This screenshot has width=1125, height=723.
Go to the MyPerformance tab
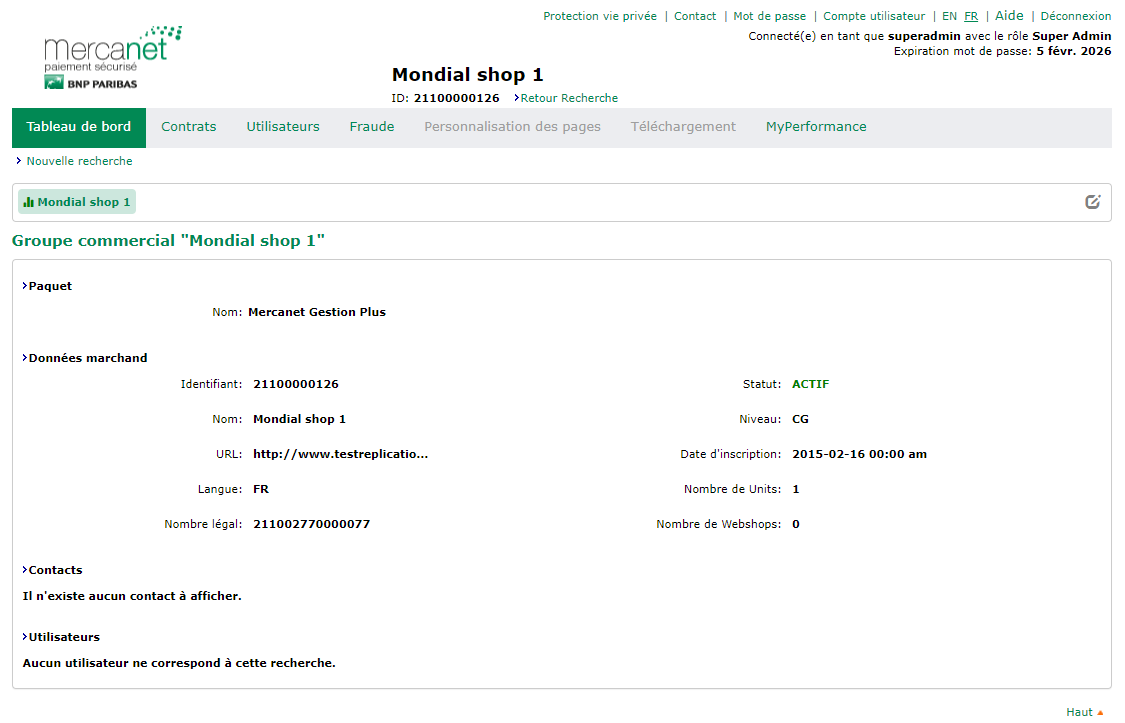pos(816,127)
